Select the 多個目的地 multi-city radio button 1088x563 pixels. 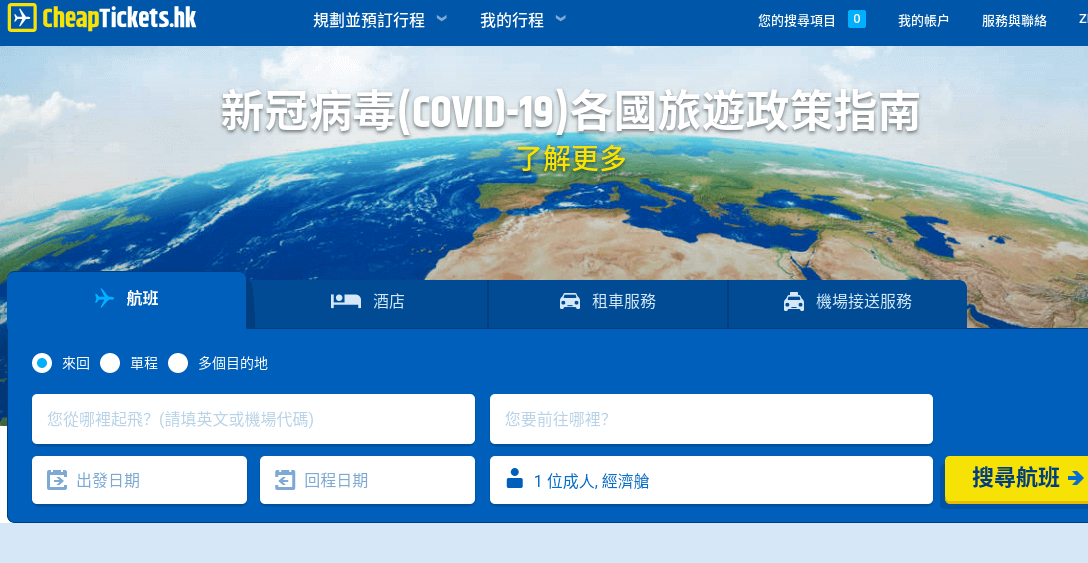178,363
